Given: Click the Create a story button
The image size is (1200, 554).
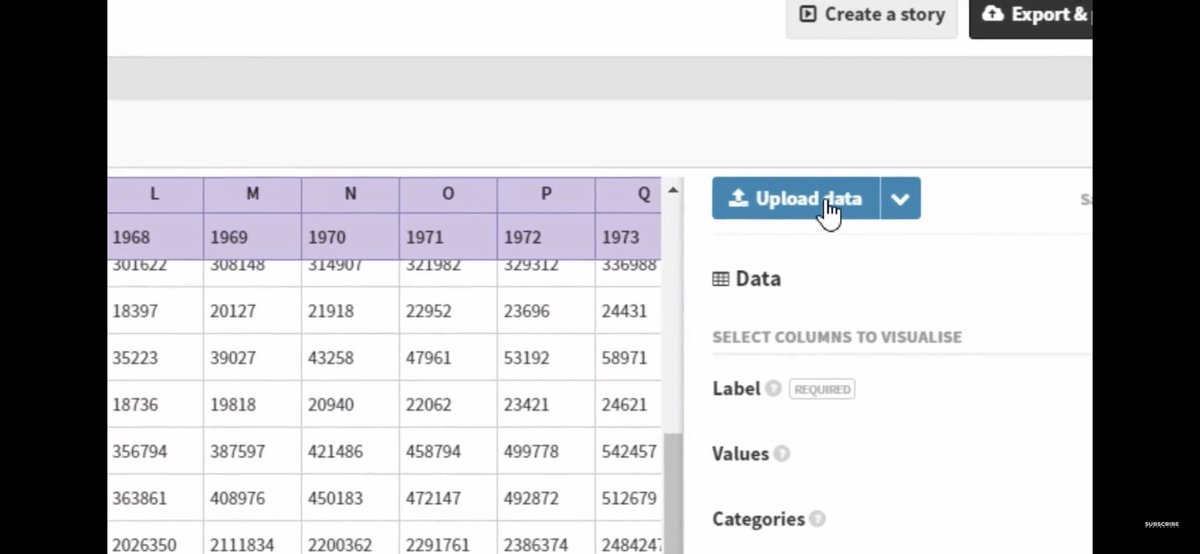Looking at the screenshot, I should (871, 15).
